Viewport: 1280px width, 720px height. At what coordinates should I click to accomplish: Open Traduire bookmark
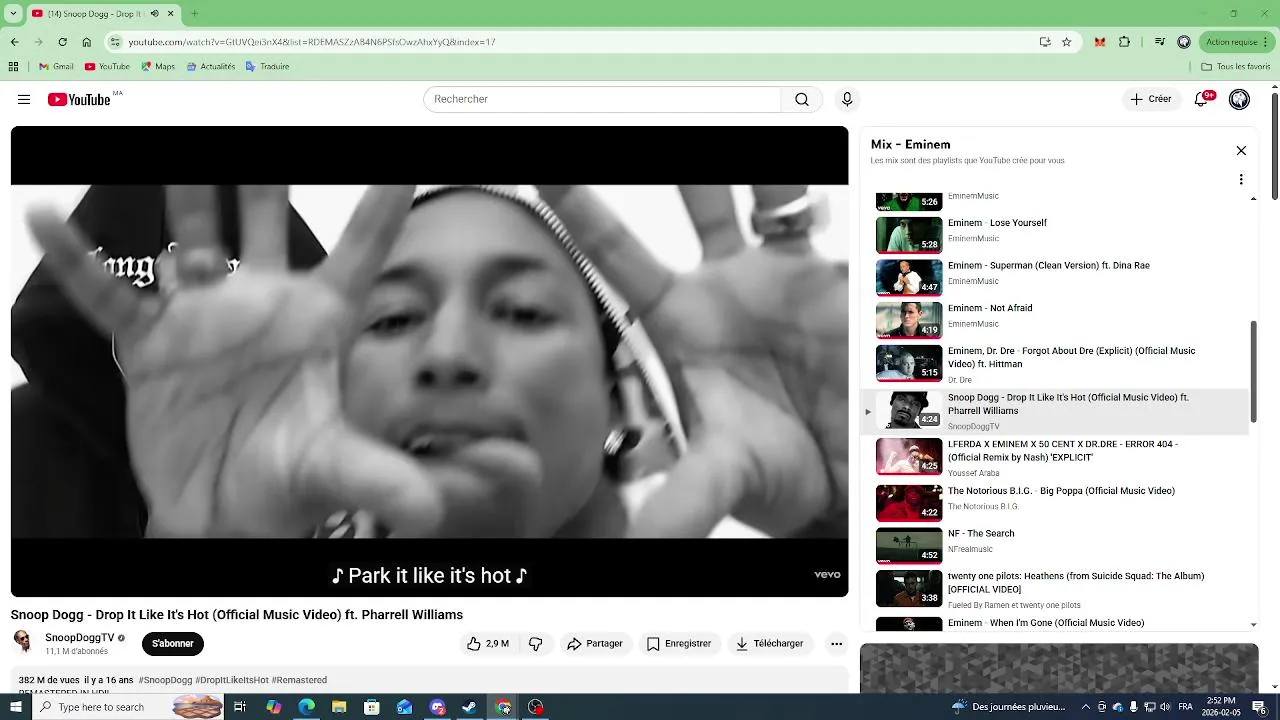(267, 67)
